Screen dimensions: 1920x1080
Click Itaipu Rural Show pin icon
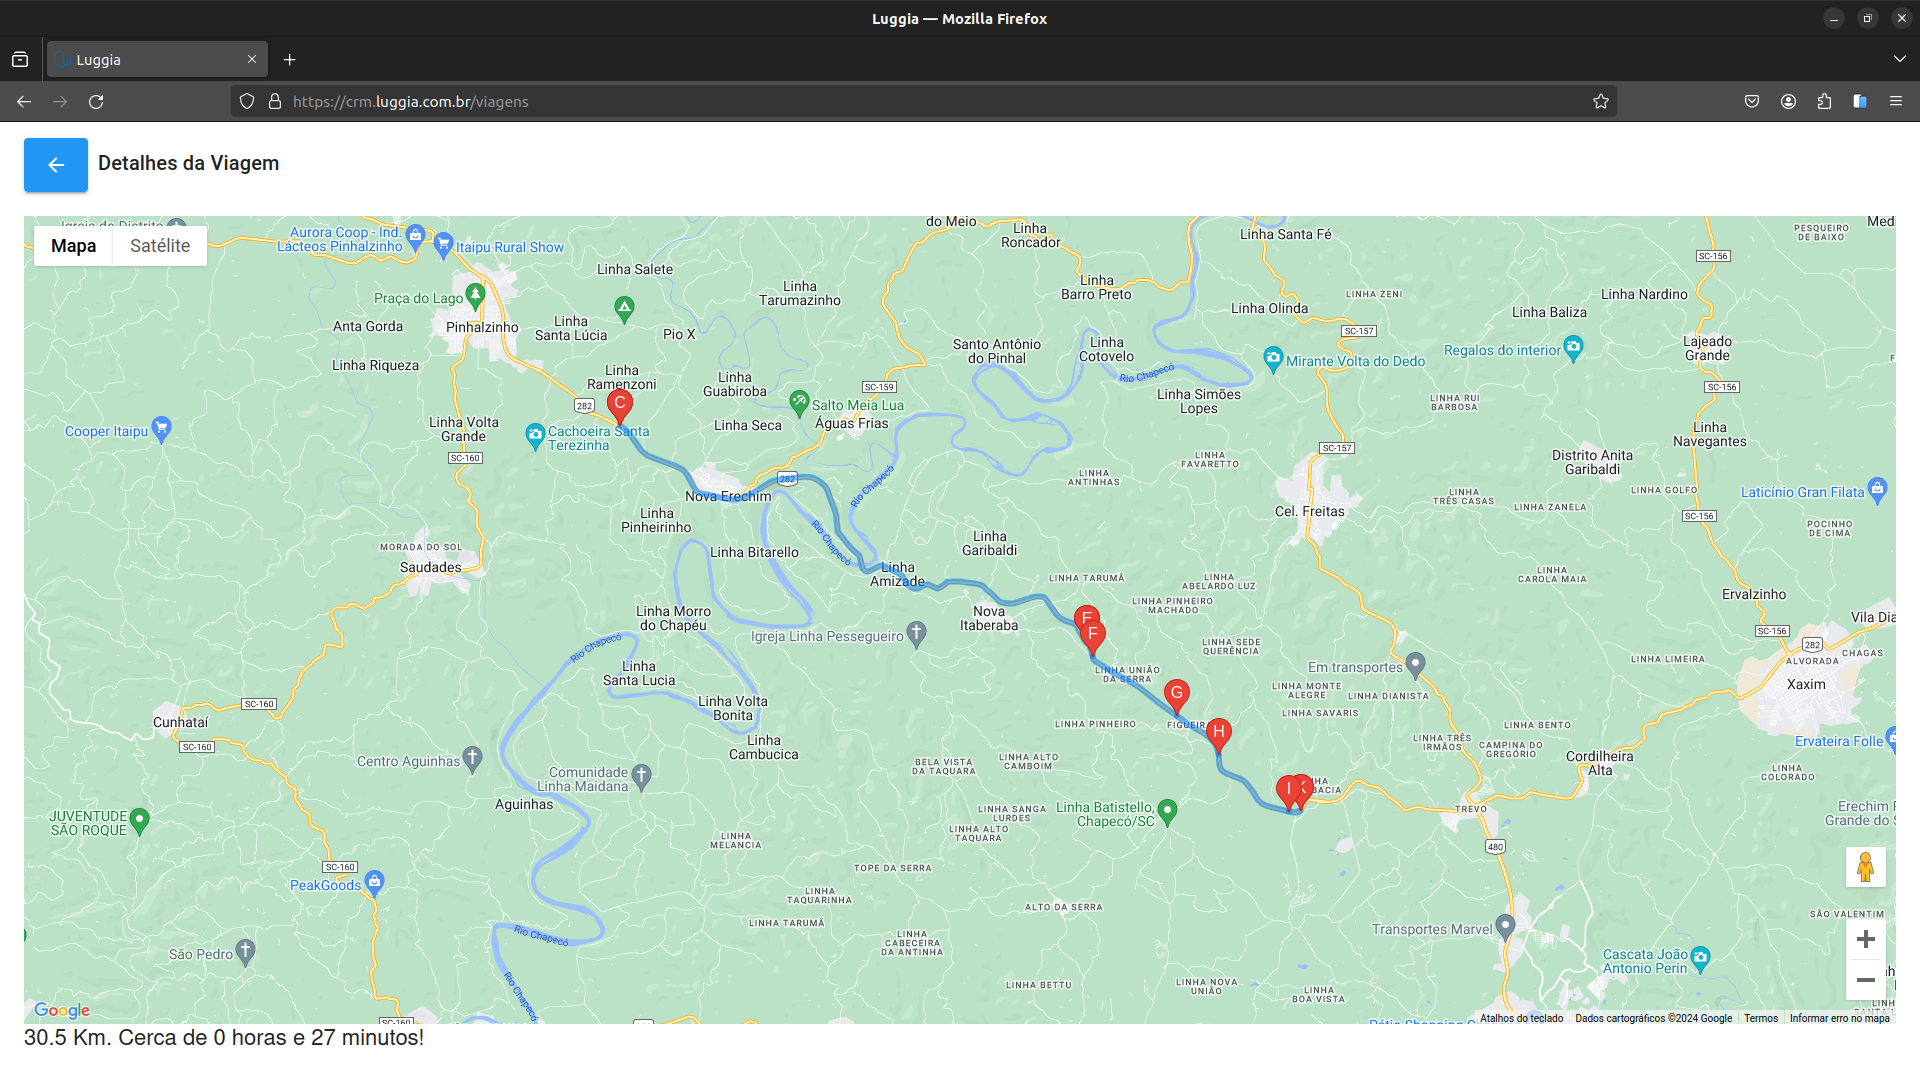click(x=443, y=246)
